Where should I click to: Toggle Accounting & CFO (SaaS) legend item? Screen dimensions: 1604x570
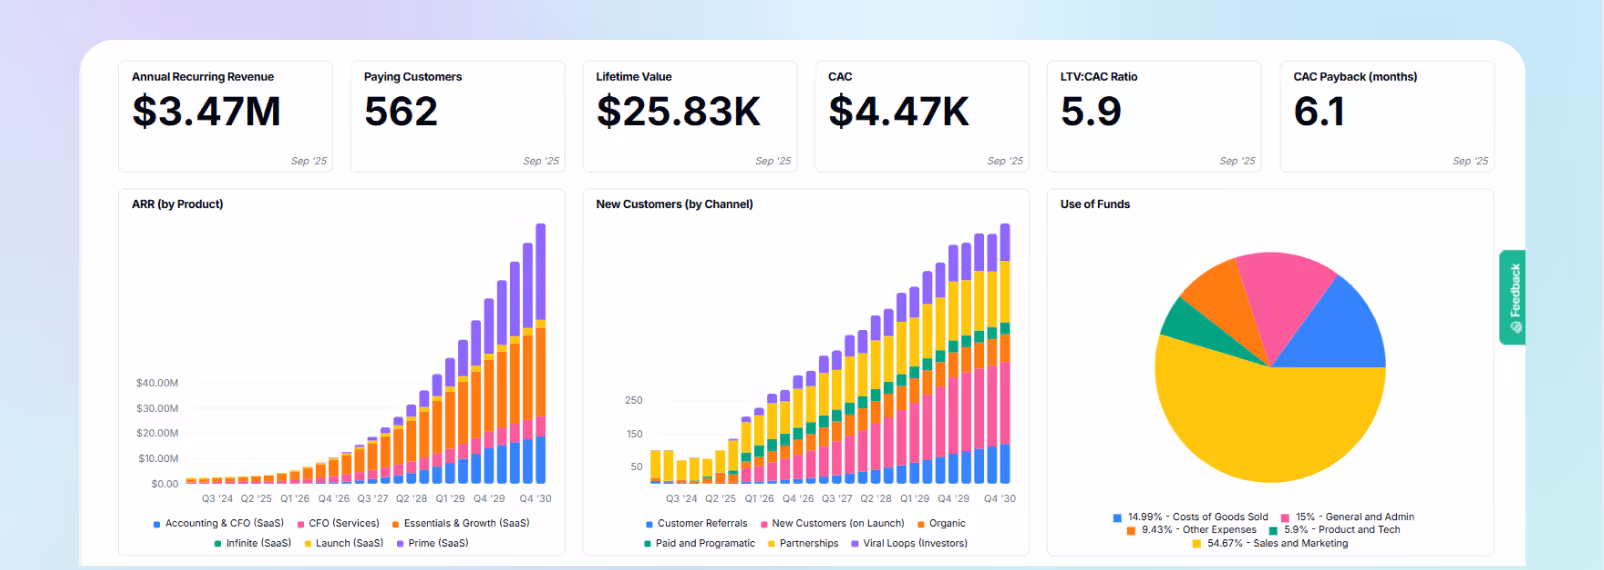(218, 523)
